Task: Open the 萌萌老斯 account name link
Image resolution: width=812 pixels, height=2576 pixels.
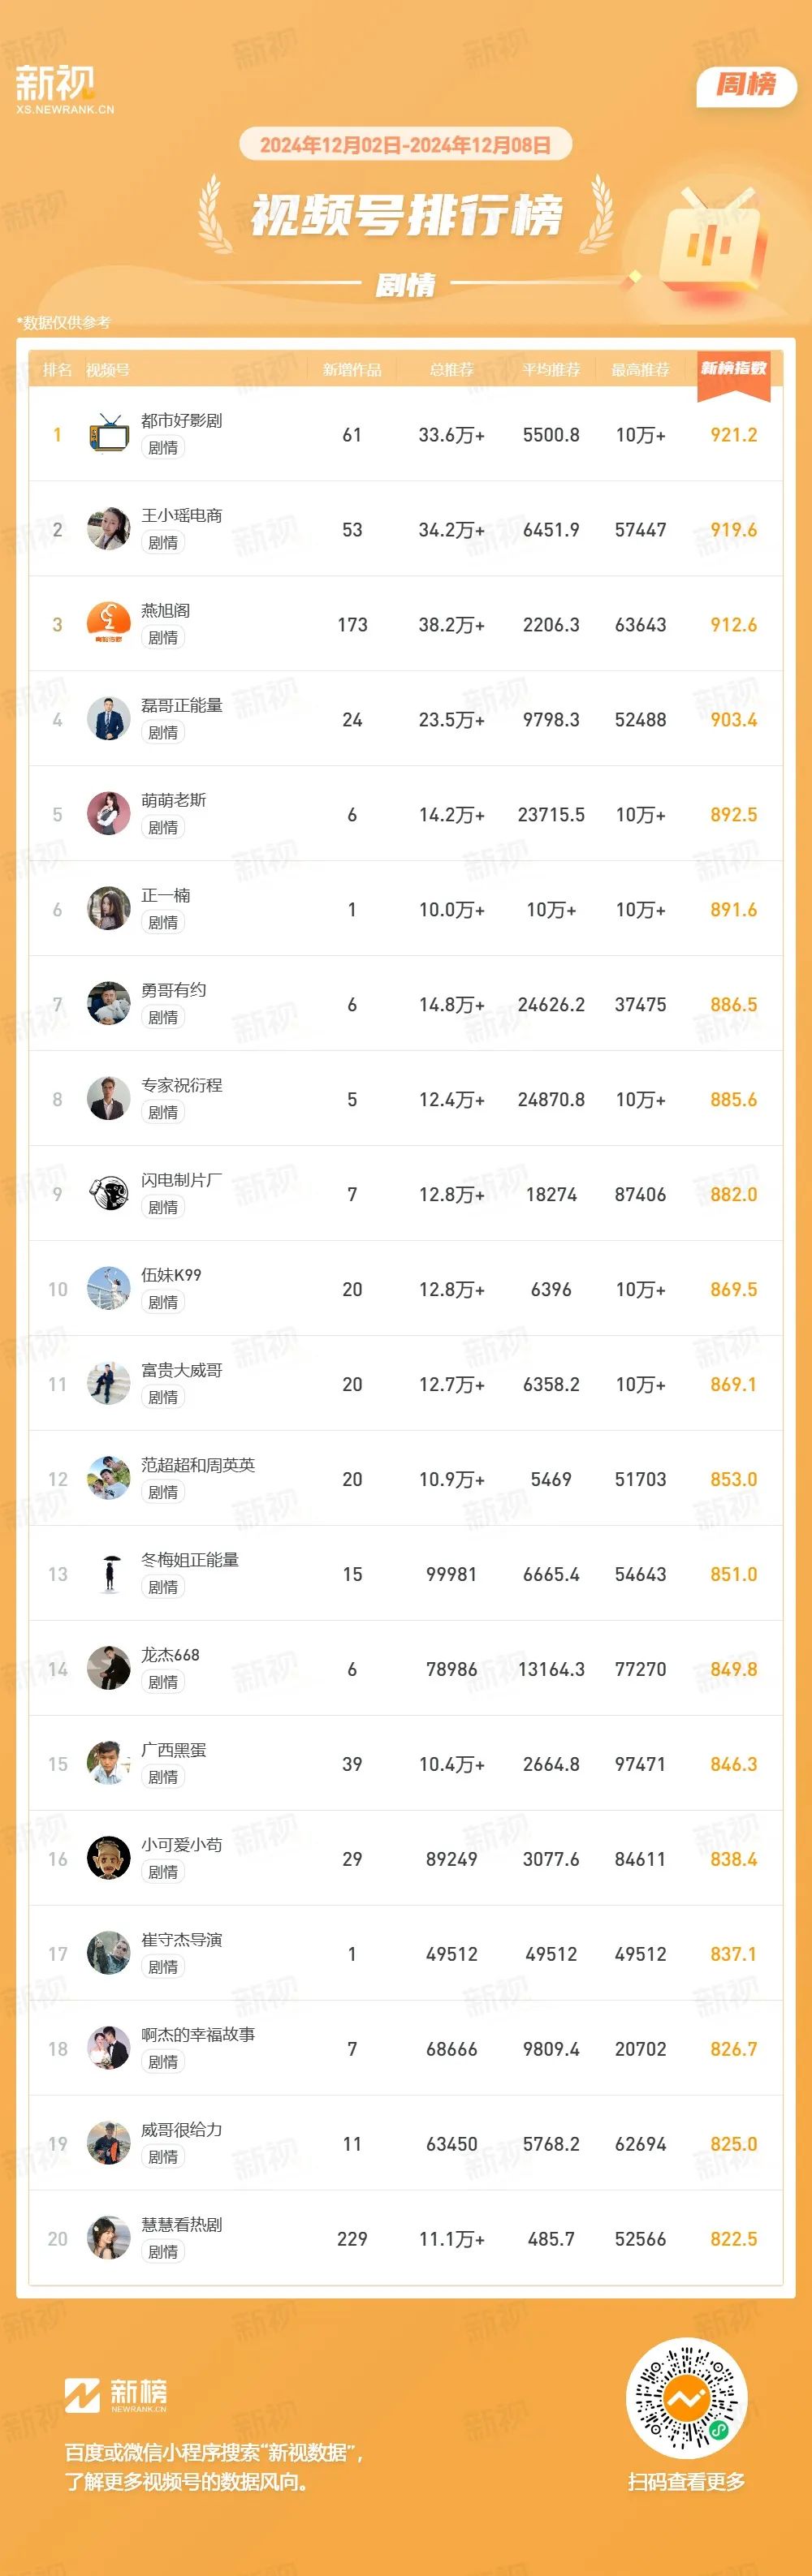Action: (x=173, y=800)
